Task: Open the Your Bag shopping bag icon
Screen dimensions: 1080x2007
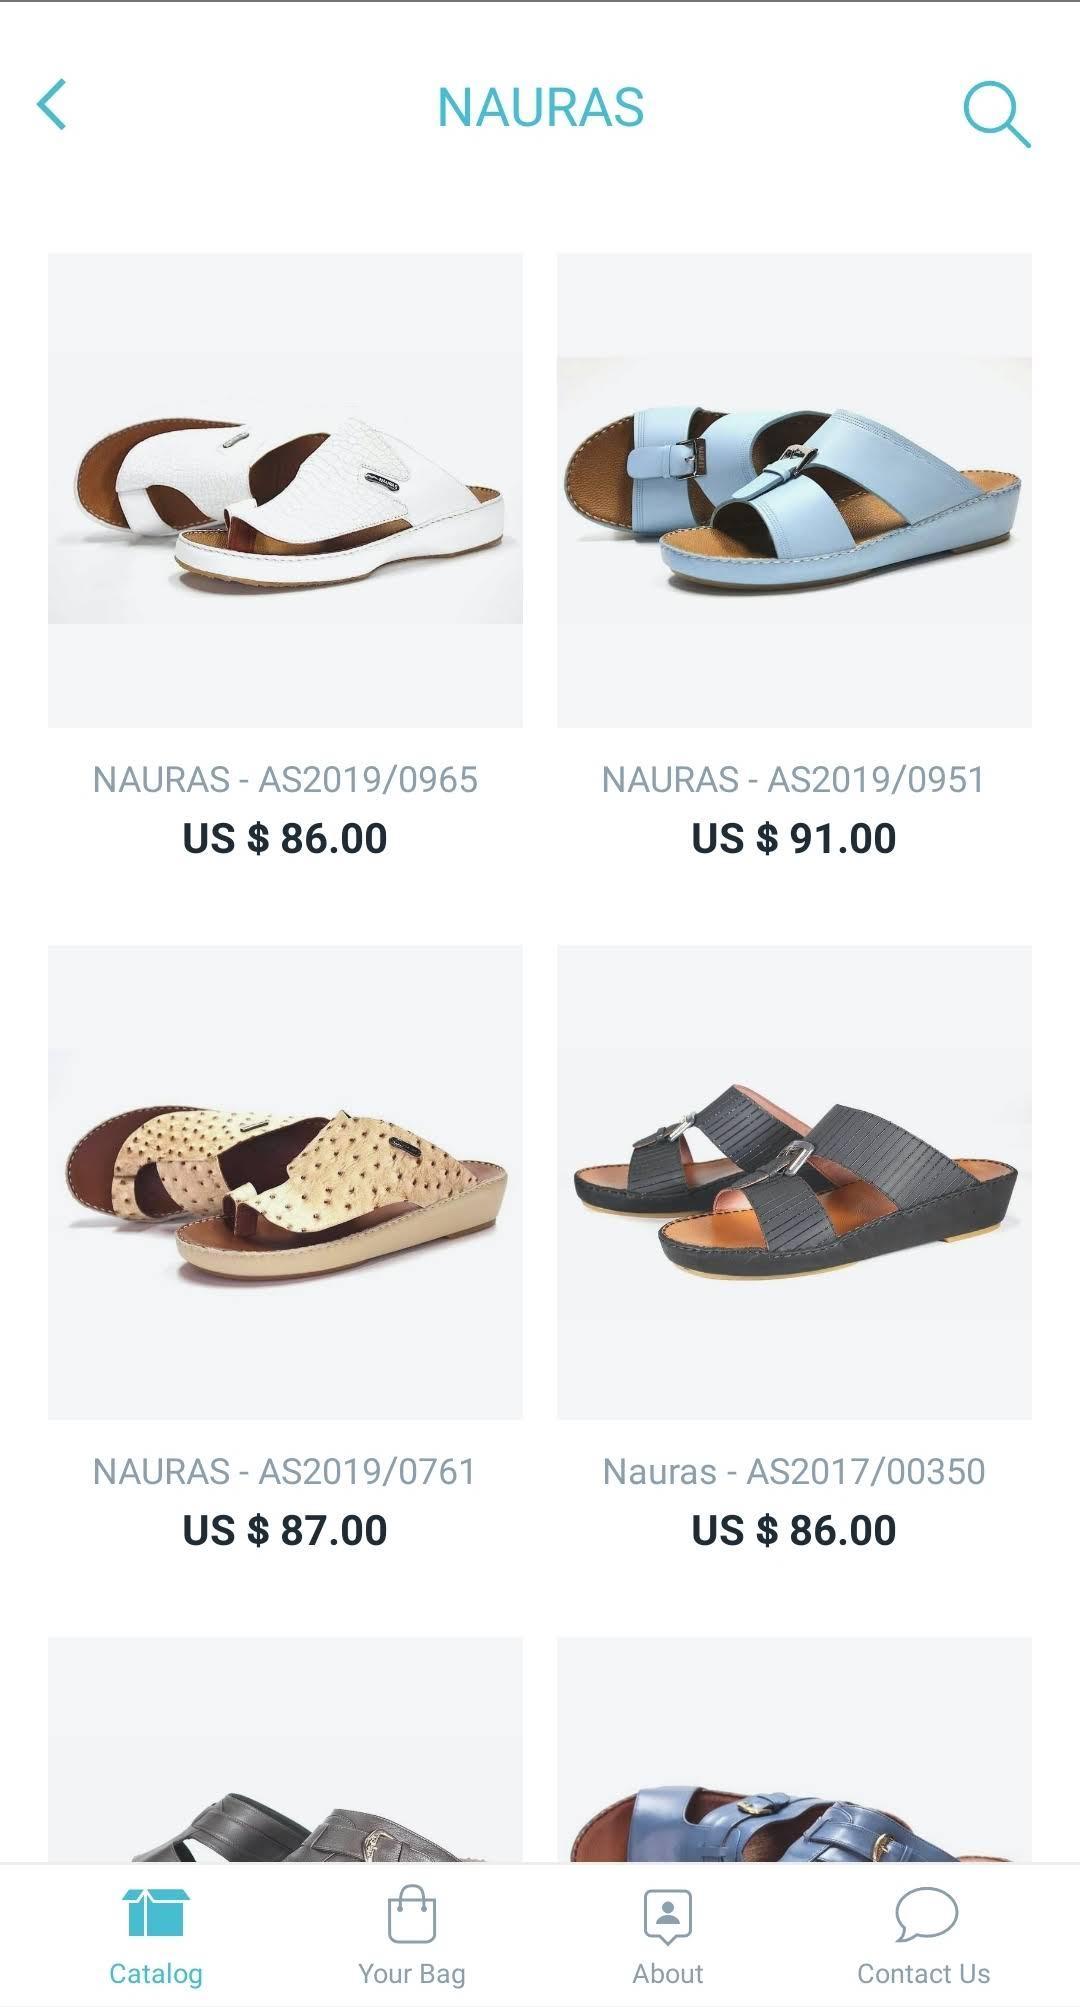Action: (412, 1913)
